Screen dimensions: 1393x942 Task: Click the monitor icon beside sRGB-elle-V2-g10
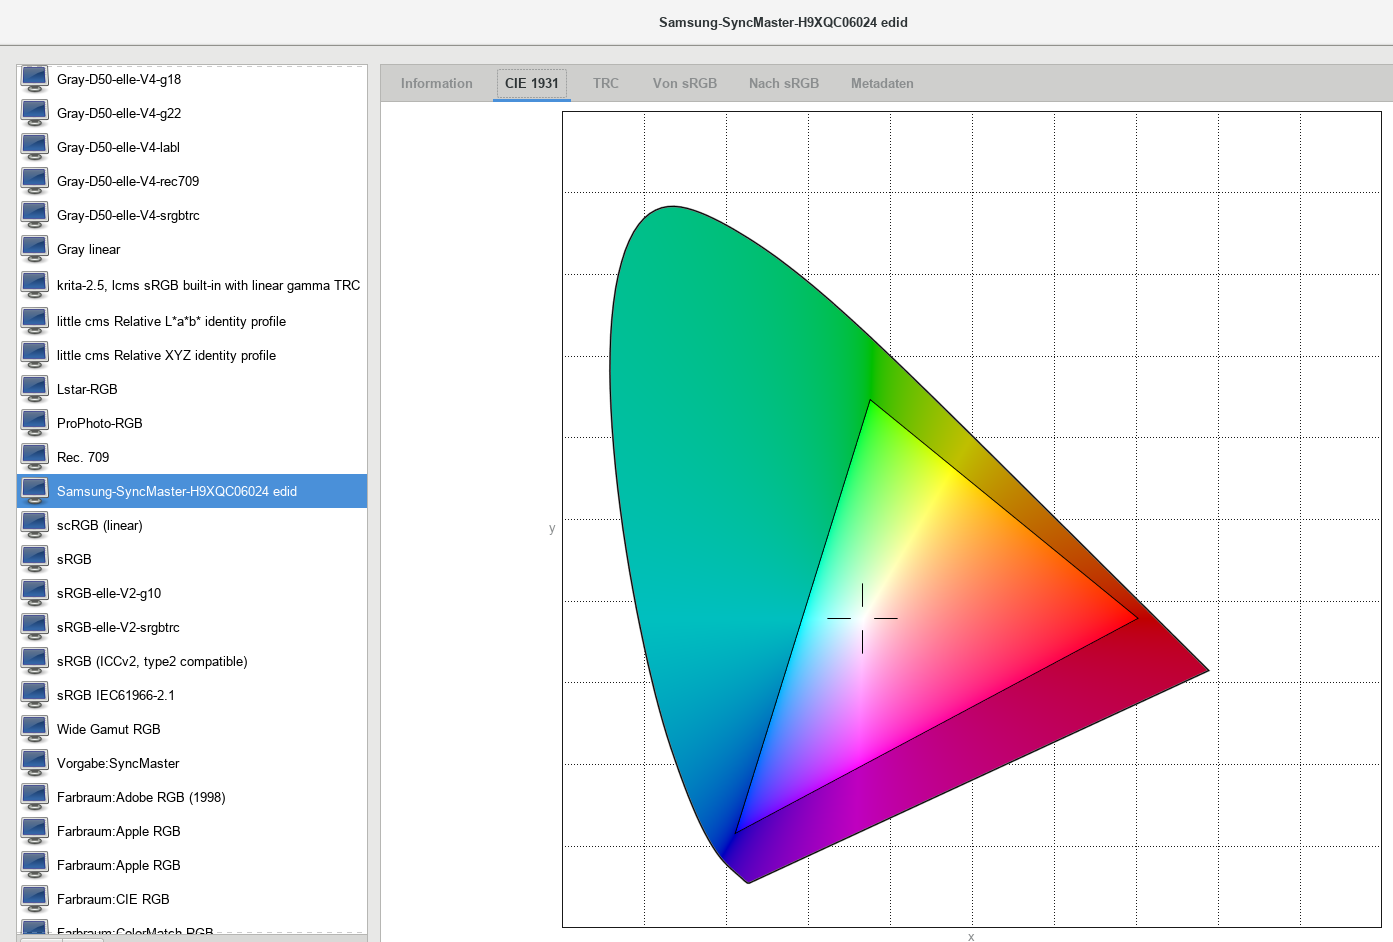[35, 593]
